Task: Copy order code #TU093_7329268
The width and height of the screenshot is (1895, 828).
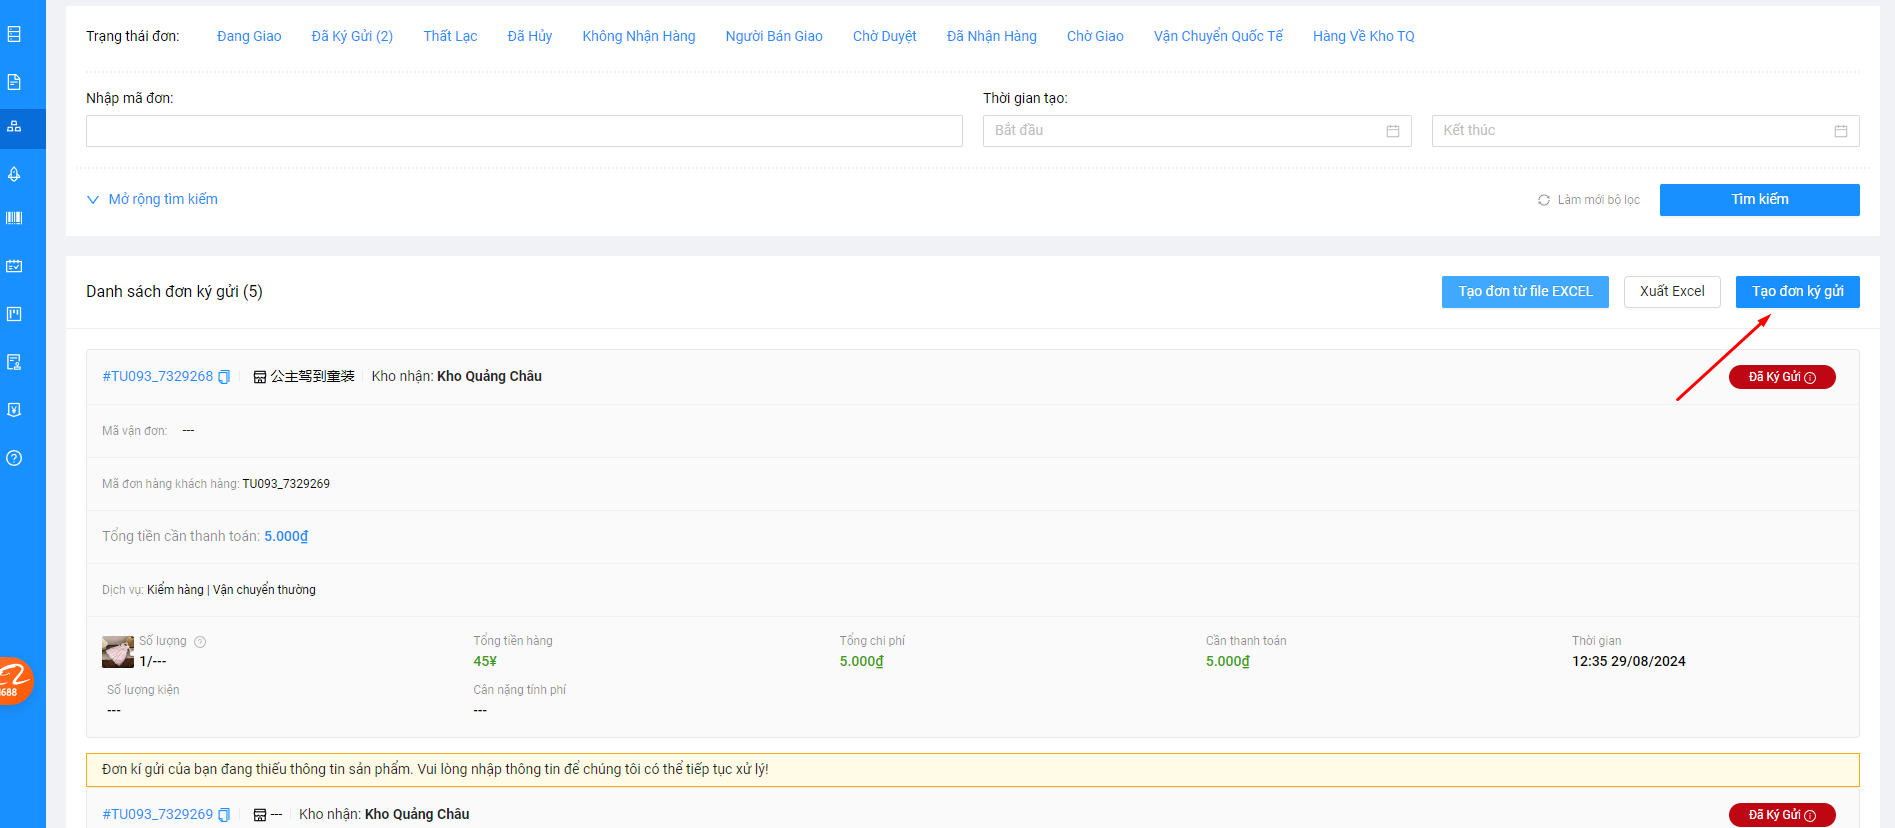Action: pyautogui.click(x=224, y=377)
